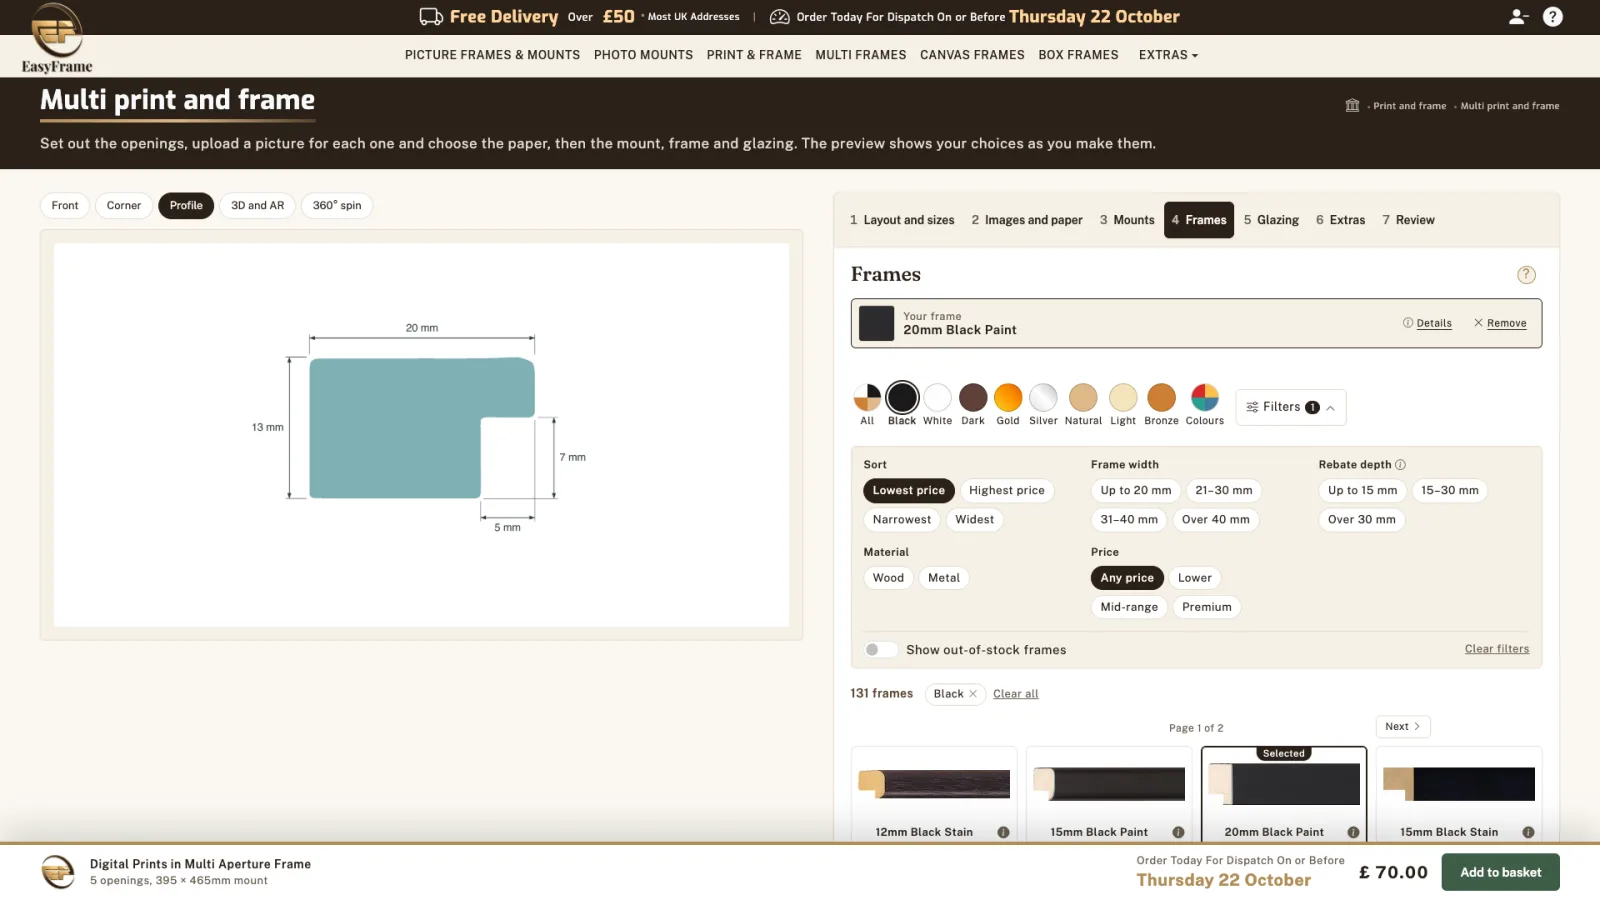This screenshot has width=1600, height=900.
Task: Go to Next page of frames
Action: point(1403,727)
